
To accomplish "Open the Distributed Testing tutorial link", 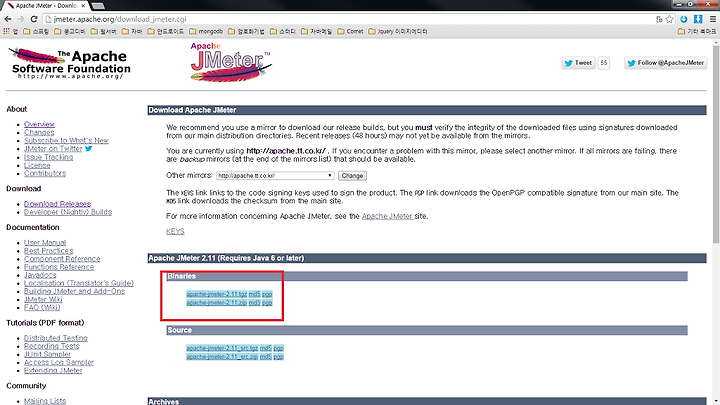I will coord(56,338).
